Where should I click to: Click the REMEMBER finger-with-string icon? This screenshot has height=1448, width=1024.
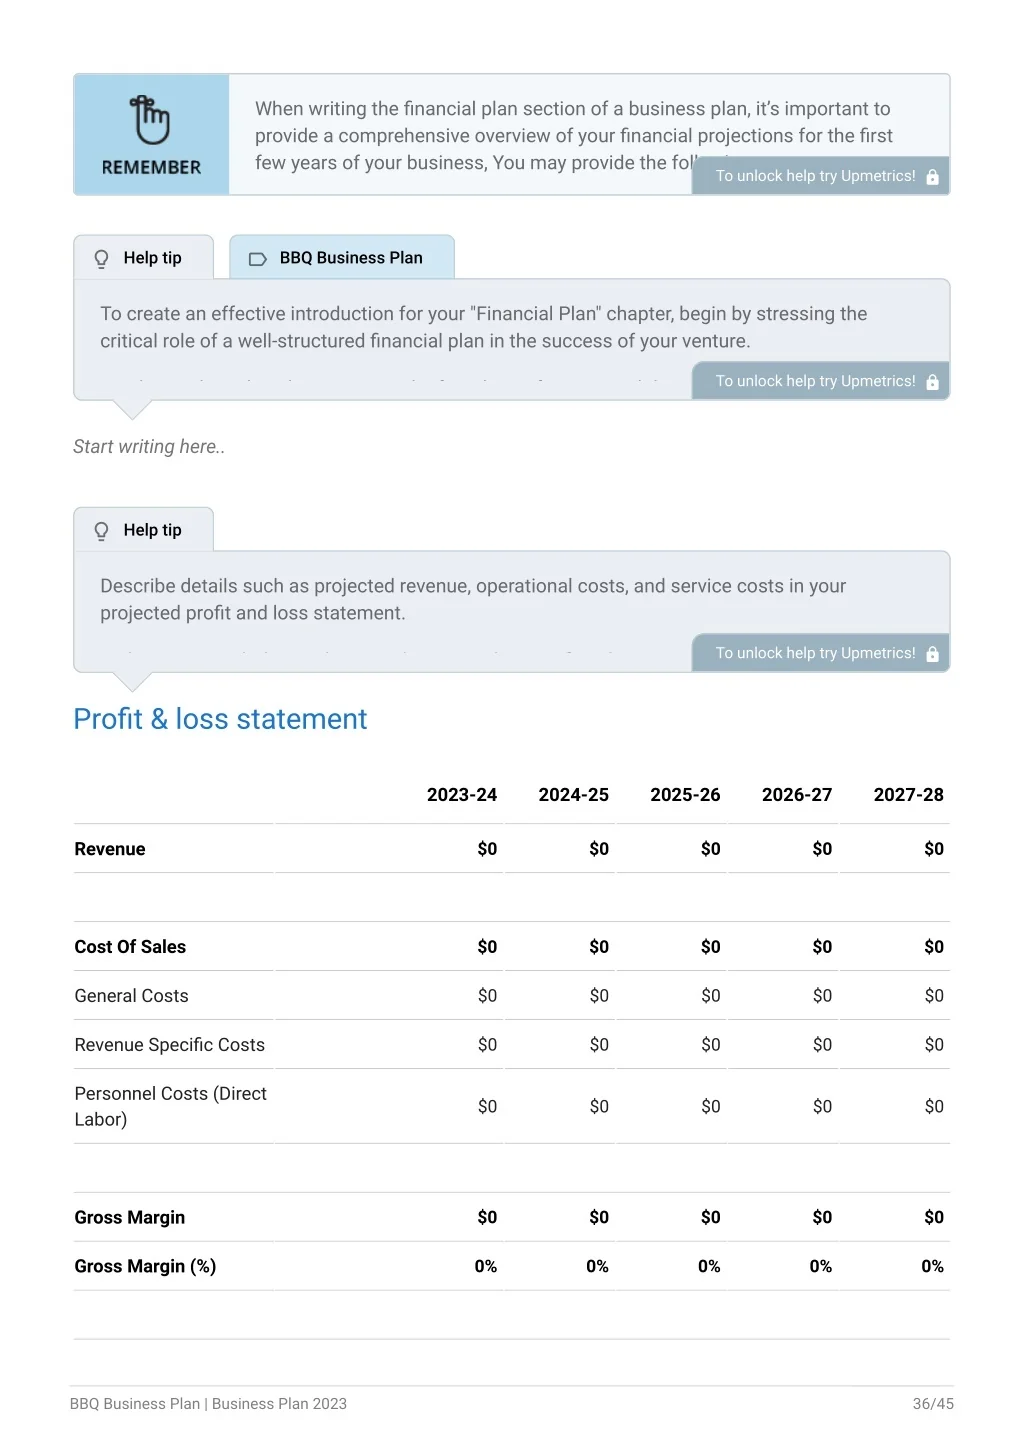[x=150, y=120]
